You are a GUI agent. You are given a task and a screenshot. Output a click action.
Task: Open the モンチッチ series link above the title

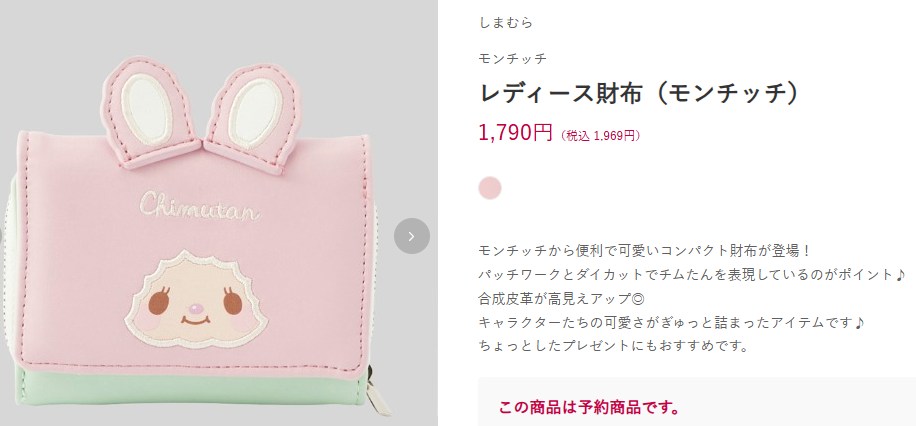[512, 58]
